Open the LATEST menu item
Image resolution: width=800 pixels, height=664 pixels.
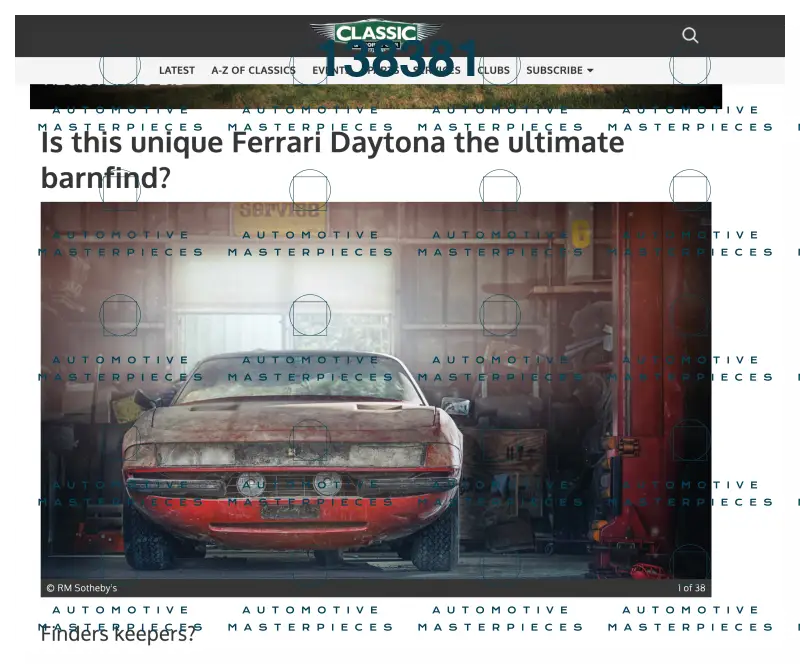pyautogui.click(x=177, y=70)
